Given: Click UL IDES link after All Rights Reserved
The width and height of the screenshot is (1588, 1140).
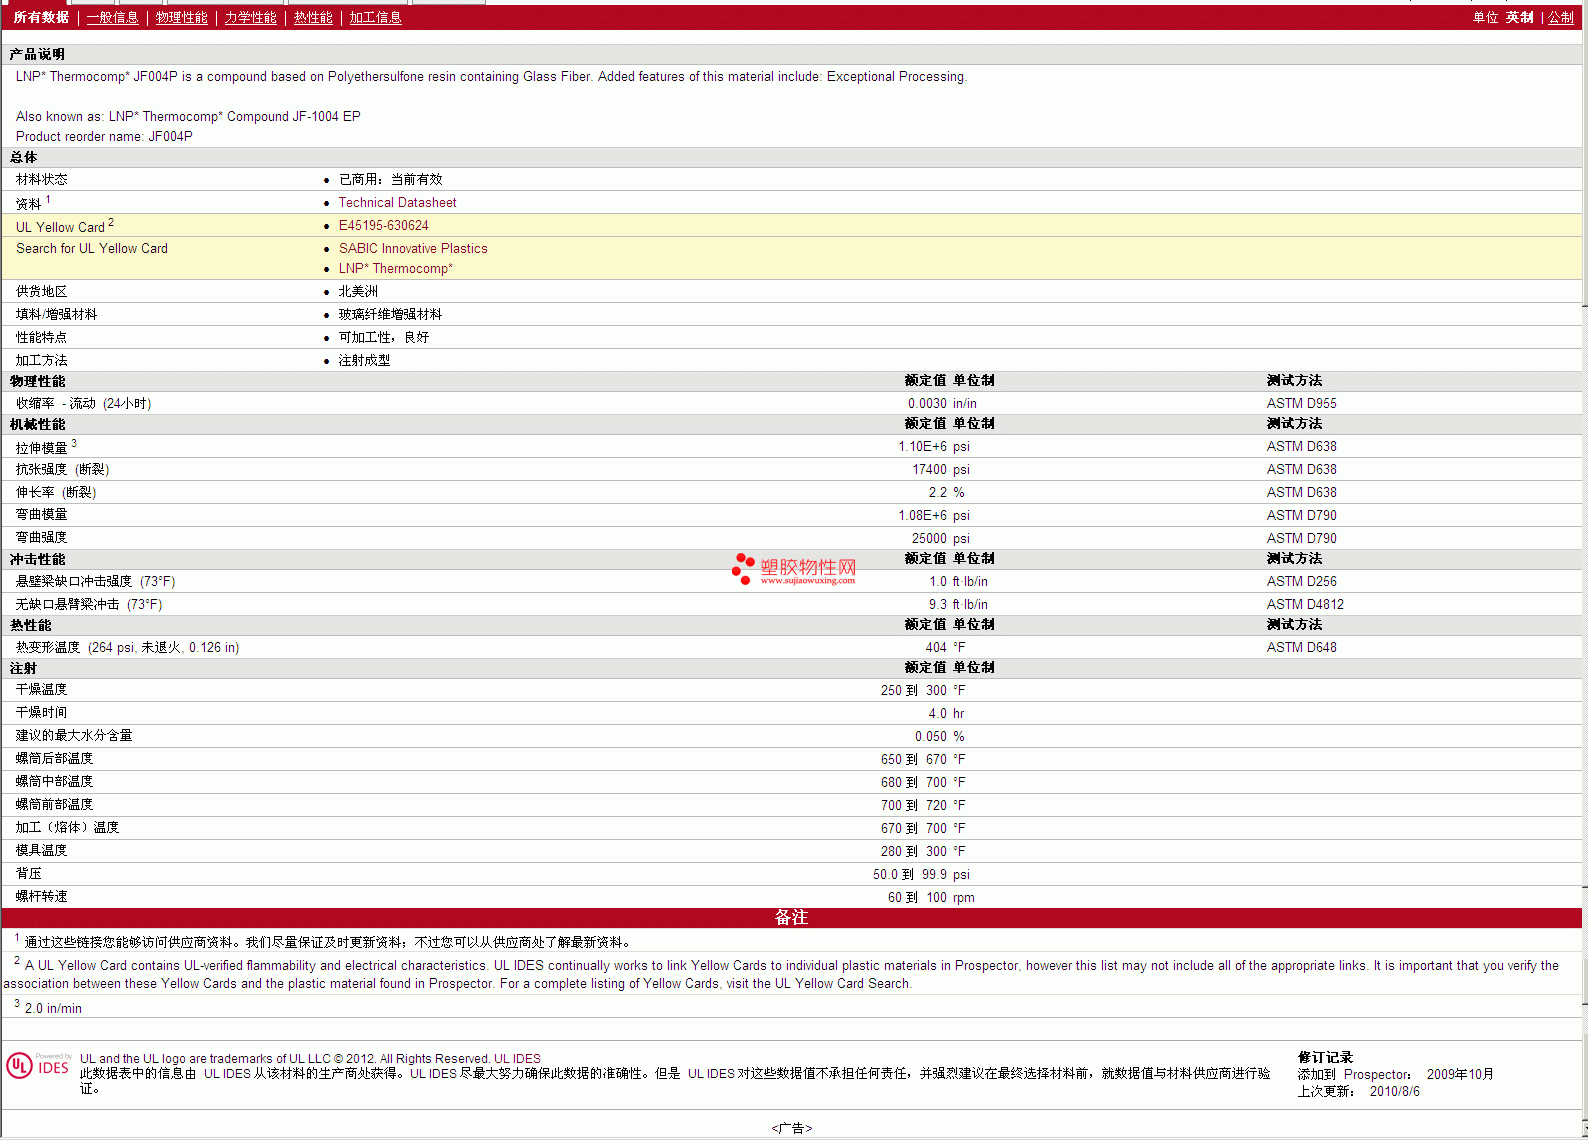Looking at the screenshot, I should [517, 1059].
